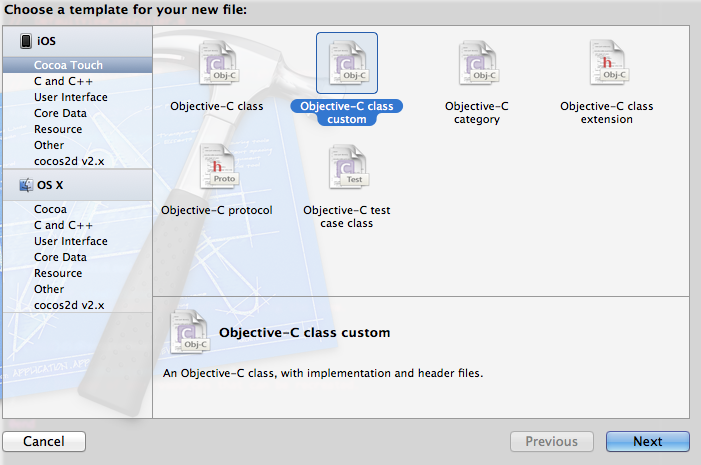The image size is (701, 465).
Task: Click the 'Objective-C class extension' label
Action: (x=607, y=113)
